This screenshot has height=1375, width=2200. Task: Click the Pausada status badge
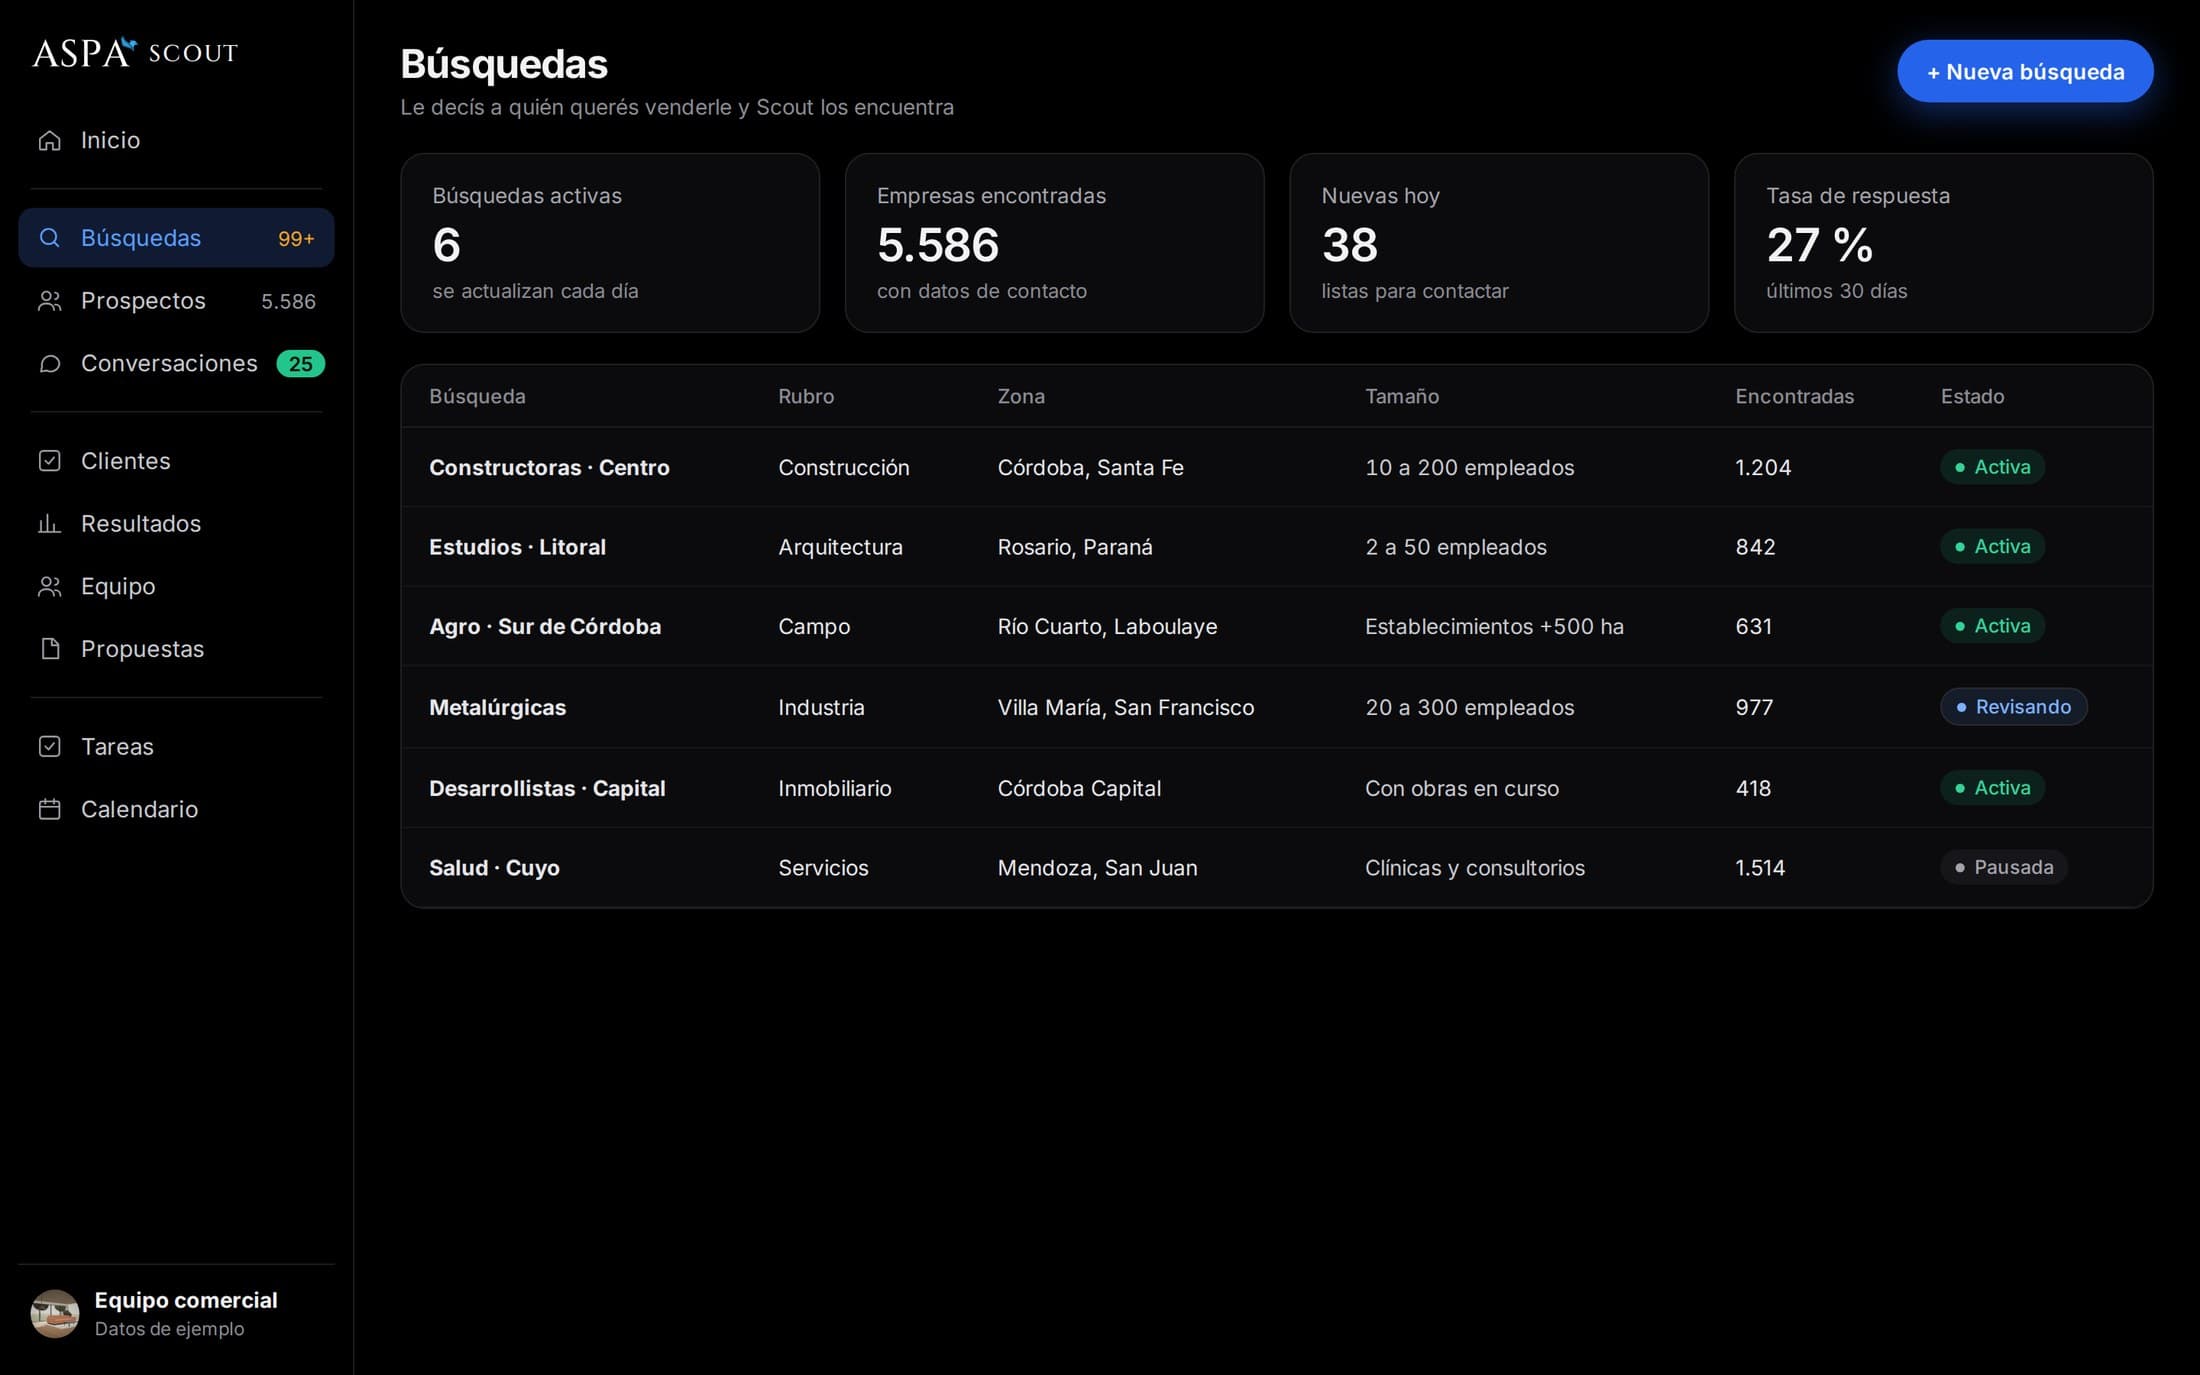[2004, 867]
